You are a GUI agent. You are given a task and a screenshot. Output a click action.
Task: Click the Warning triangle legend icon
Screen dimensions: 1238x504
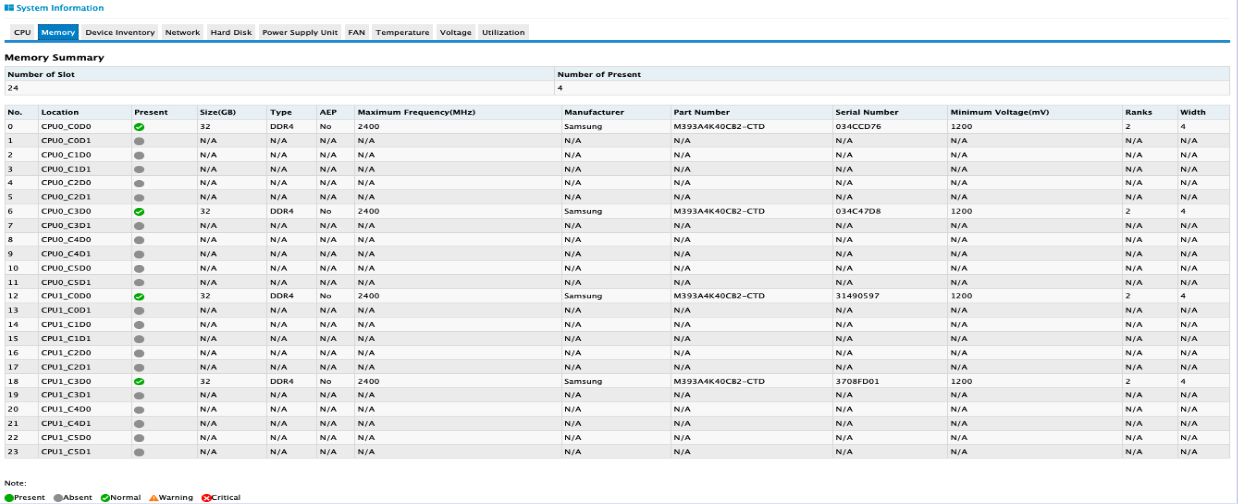click(x=154, y=497)
